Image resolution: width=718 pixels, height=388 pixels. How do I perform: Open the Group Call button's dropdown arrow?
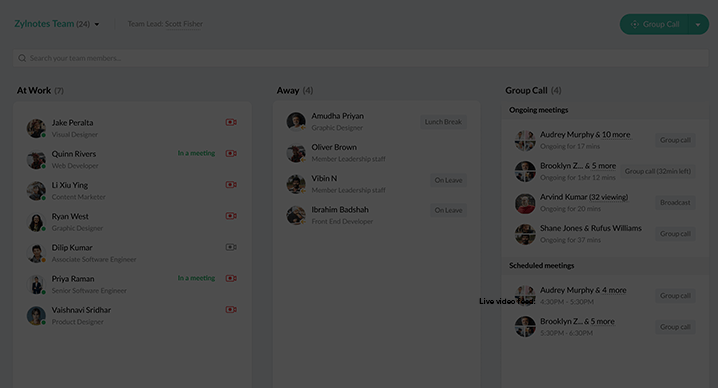[x=698, y=24]
